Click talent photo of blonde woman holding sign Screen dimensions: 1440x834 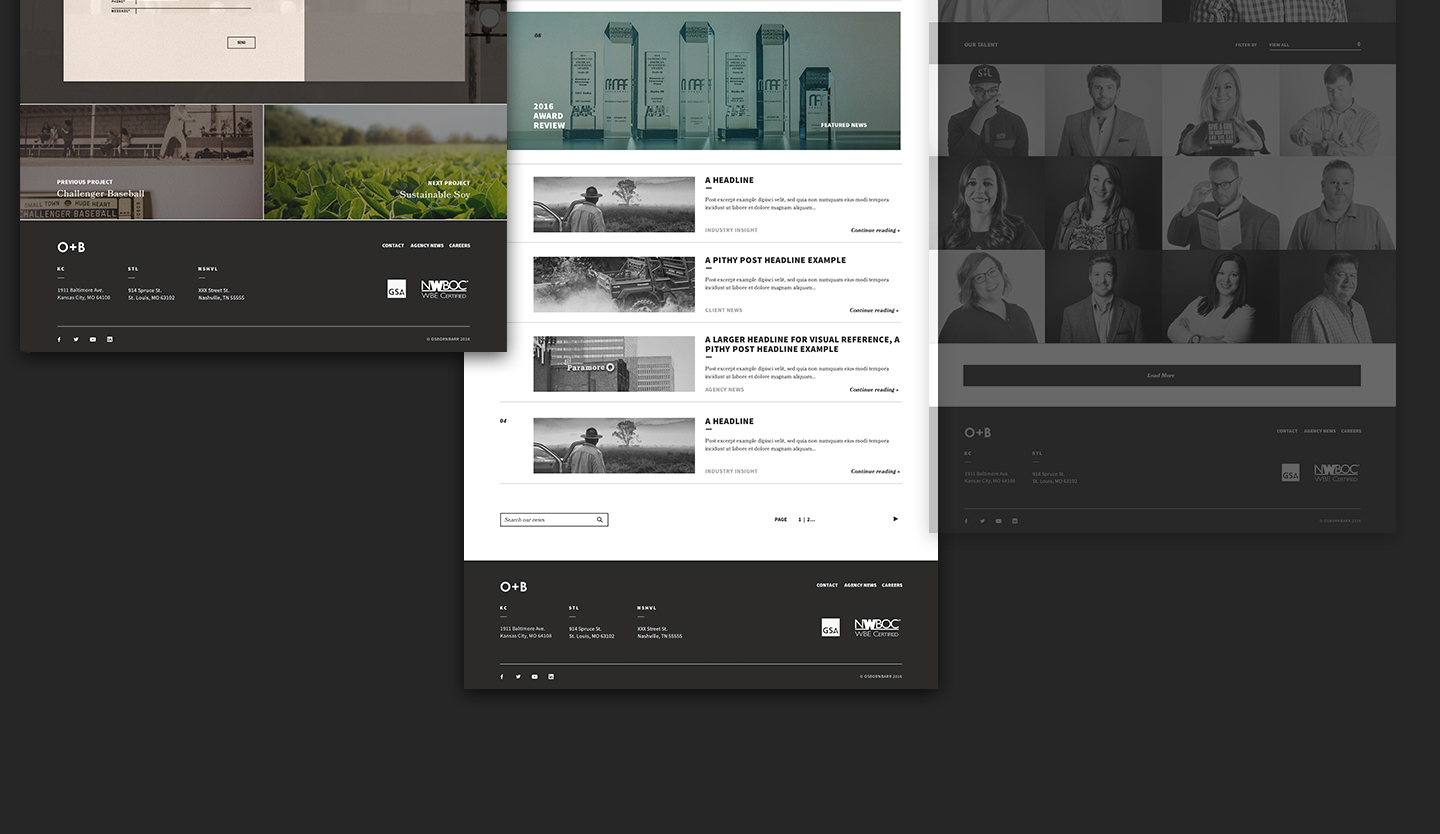click(x=1221, y=110)
